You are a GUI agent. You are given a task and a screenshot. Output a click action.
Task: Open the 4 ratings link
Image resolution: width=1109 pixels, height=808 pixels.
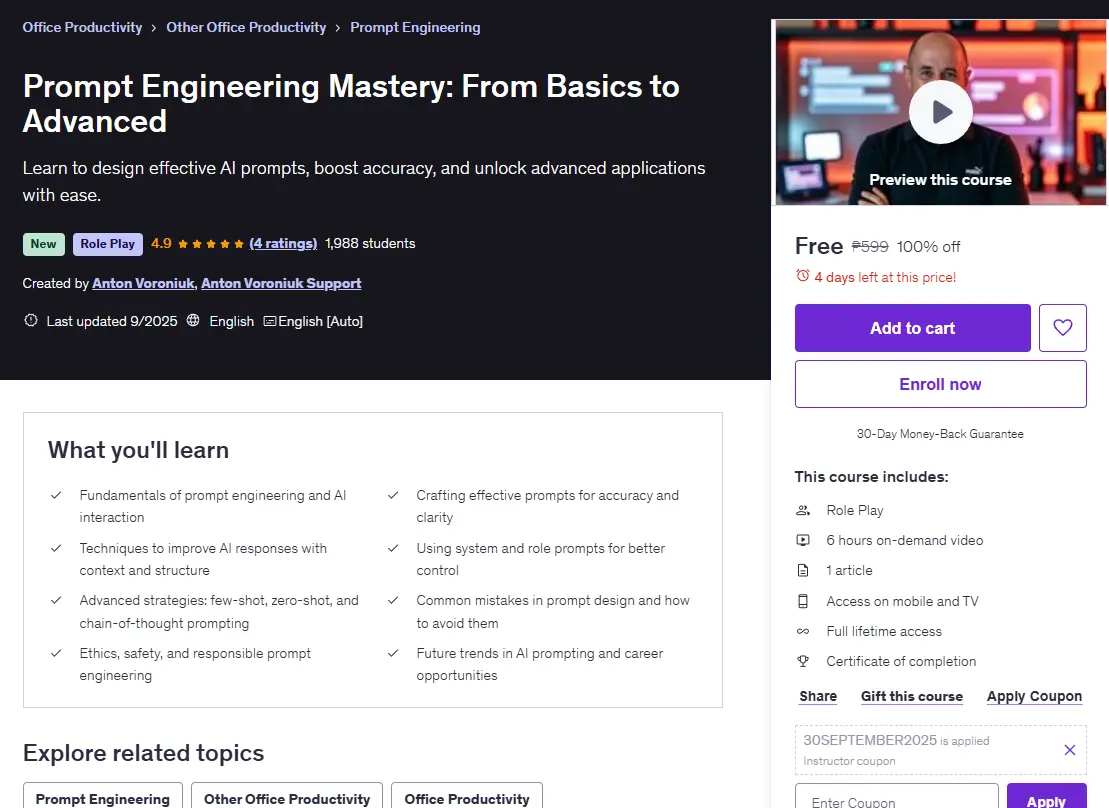pyautogui.click(x=283, y=243)
